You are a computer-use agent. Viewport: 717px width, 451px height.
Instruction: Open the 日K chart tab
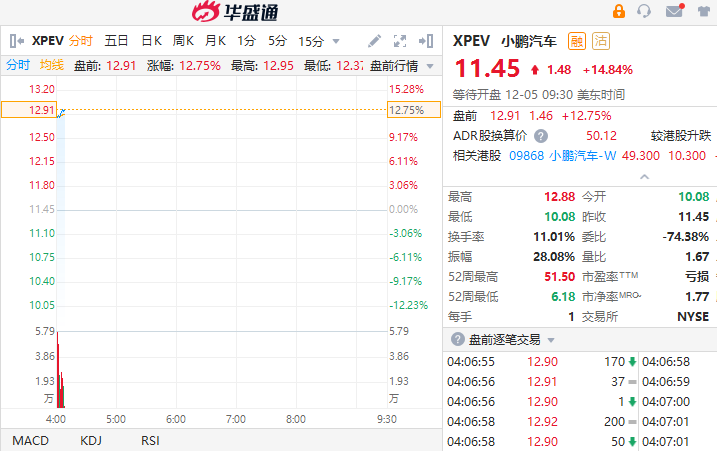[x=151, y=41]
